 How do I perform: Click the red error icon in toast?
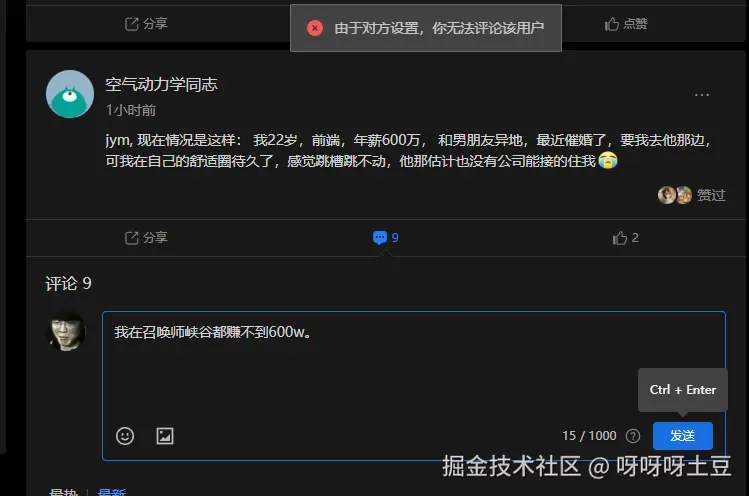pos(315,28)
